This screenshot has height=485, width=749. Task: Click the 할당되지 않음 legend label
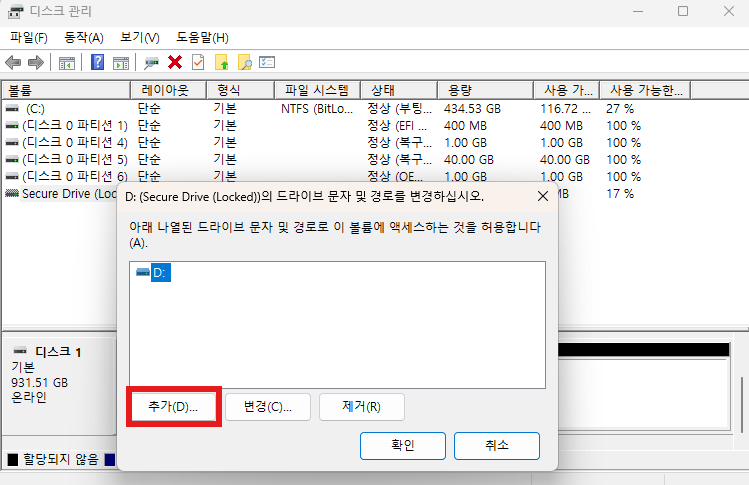[61, 460]
